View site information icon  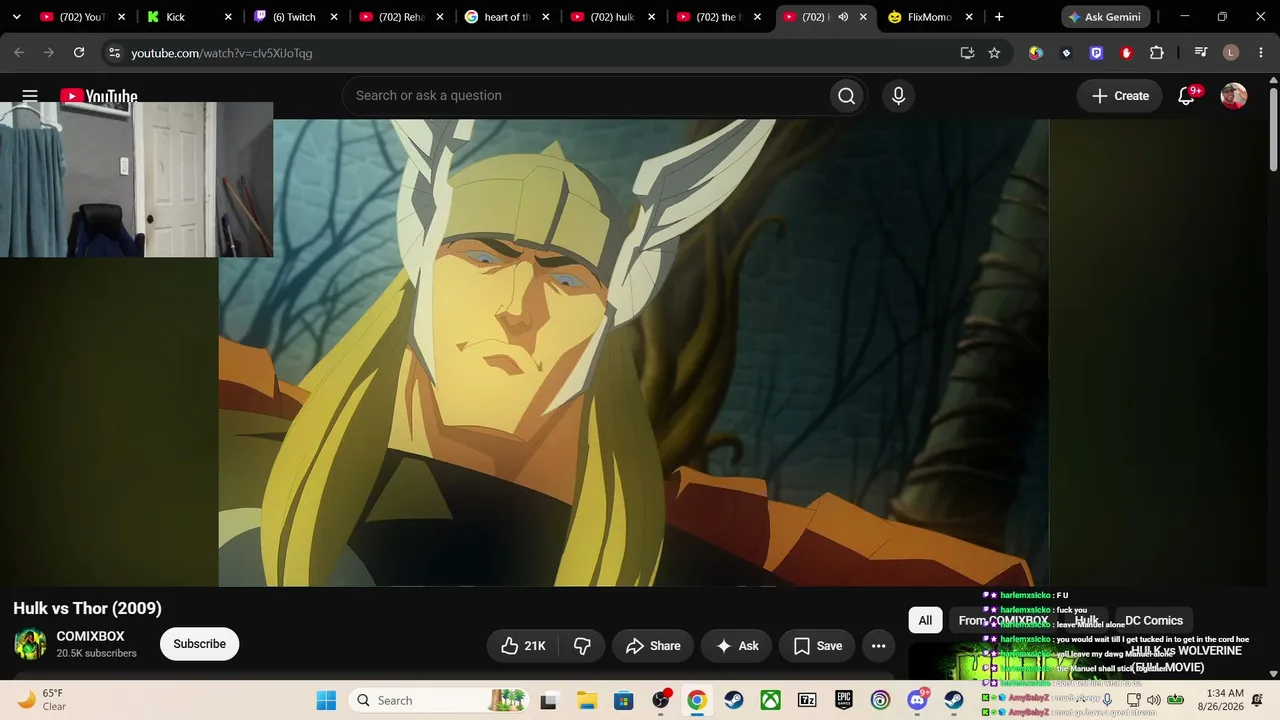(x=114, y=53)
